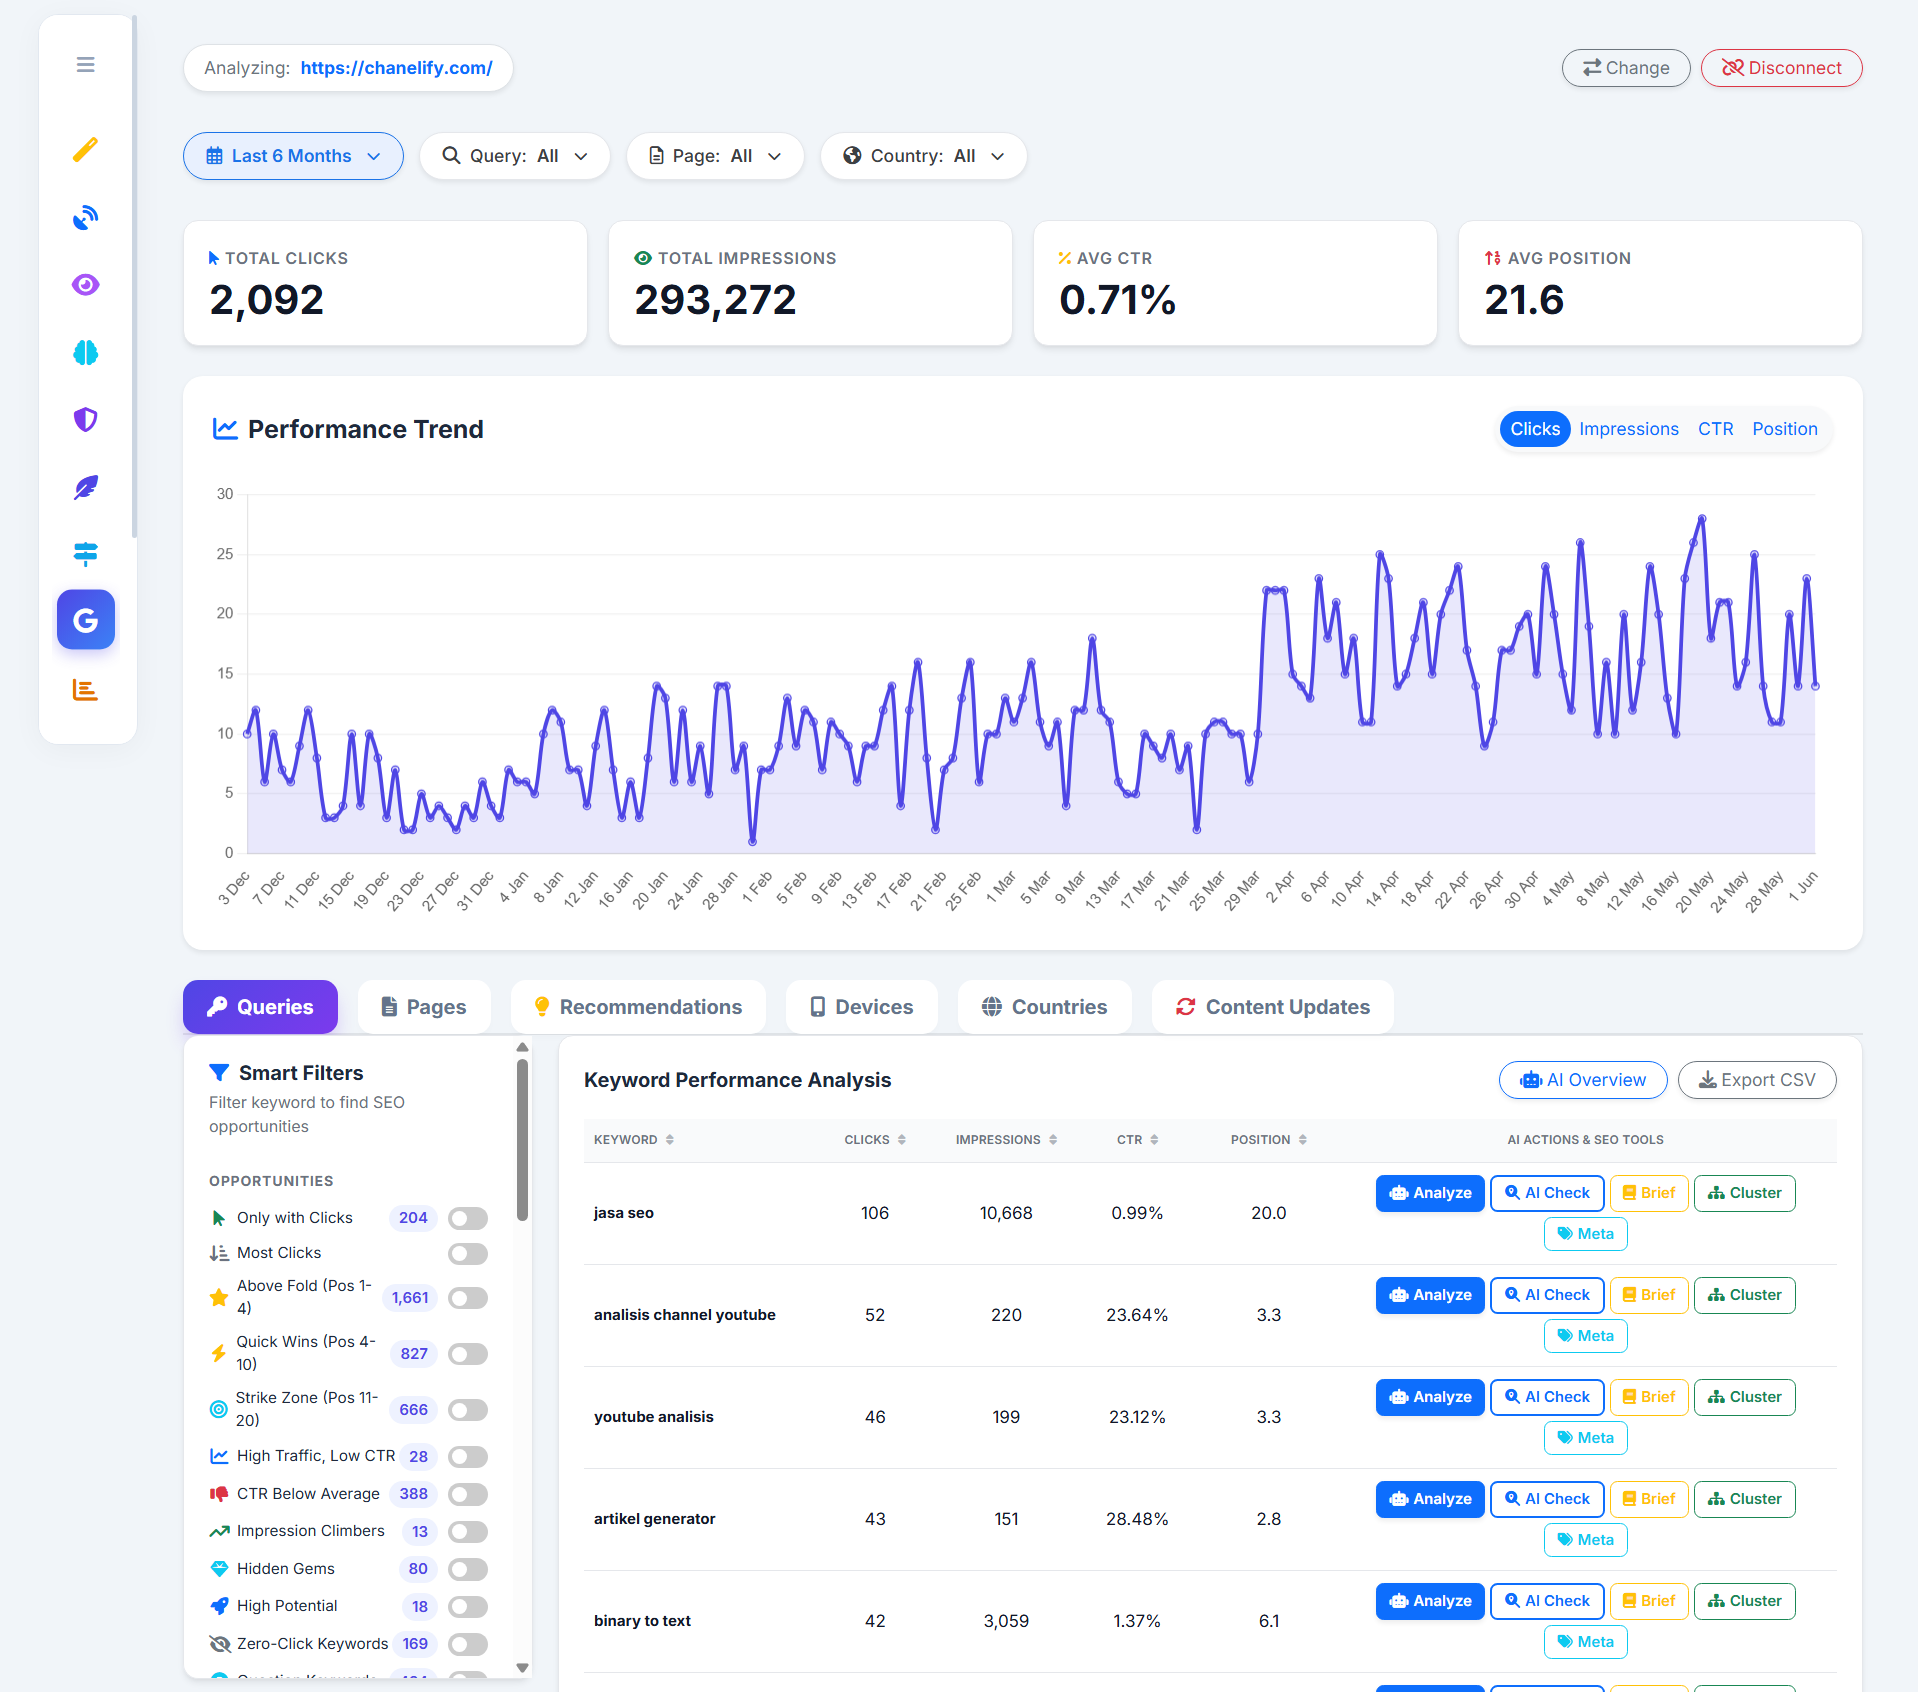The width and height of the screenshot is (1918, 1692).
Task: Show Impressions in Performance Trend chart
Action: tap(1629, 429)
